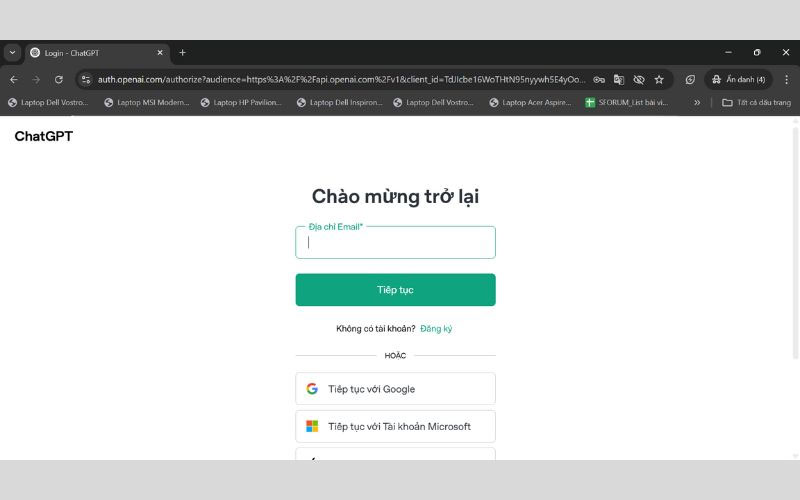Choose Tiếp tục với Google
Image resolution: width=800 pixels, height=500 pixels.
(x=395, y=389)
